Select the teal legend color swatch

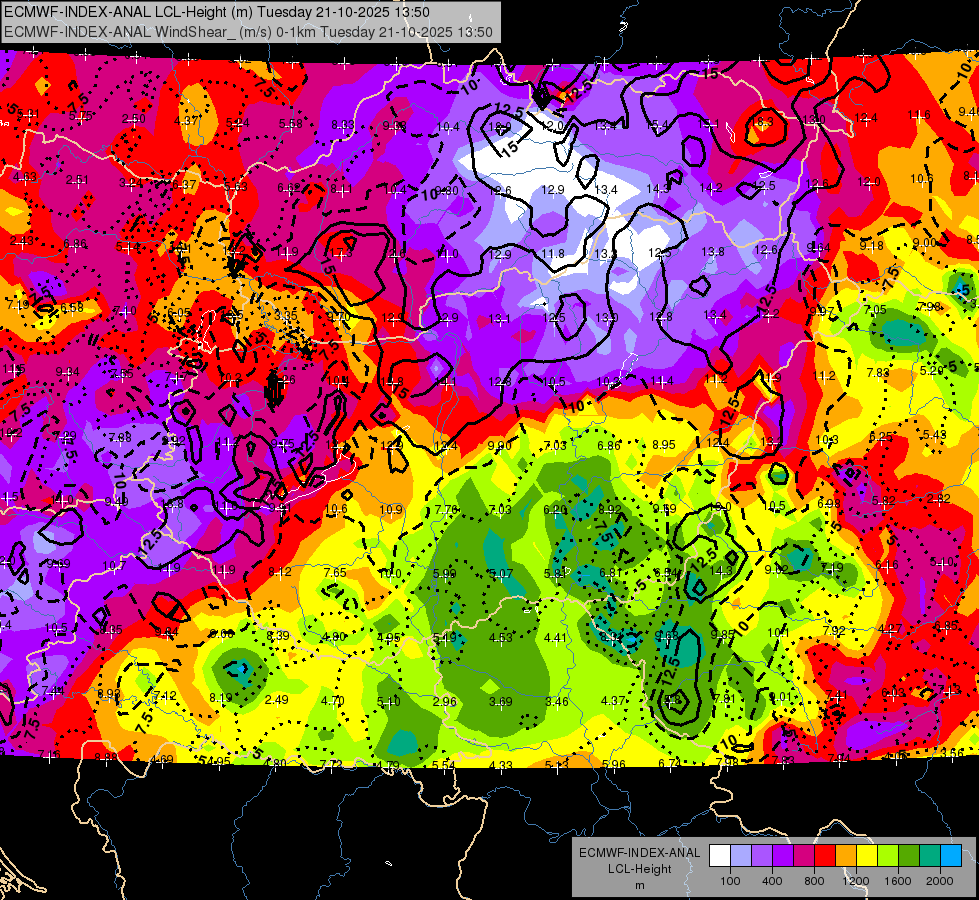pyautogui.click(x=930, y=856)
